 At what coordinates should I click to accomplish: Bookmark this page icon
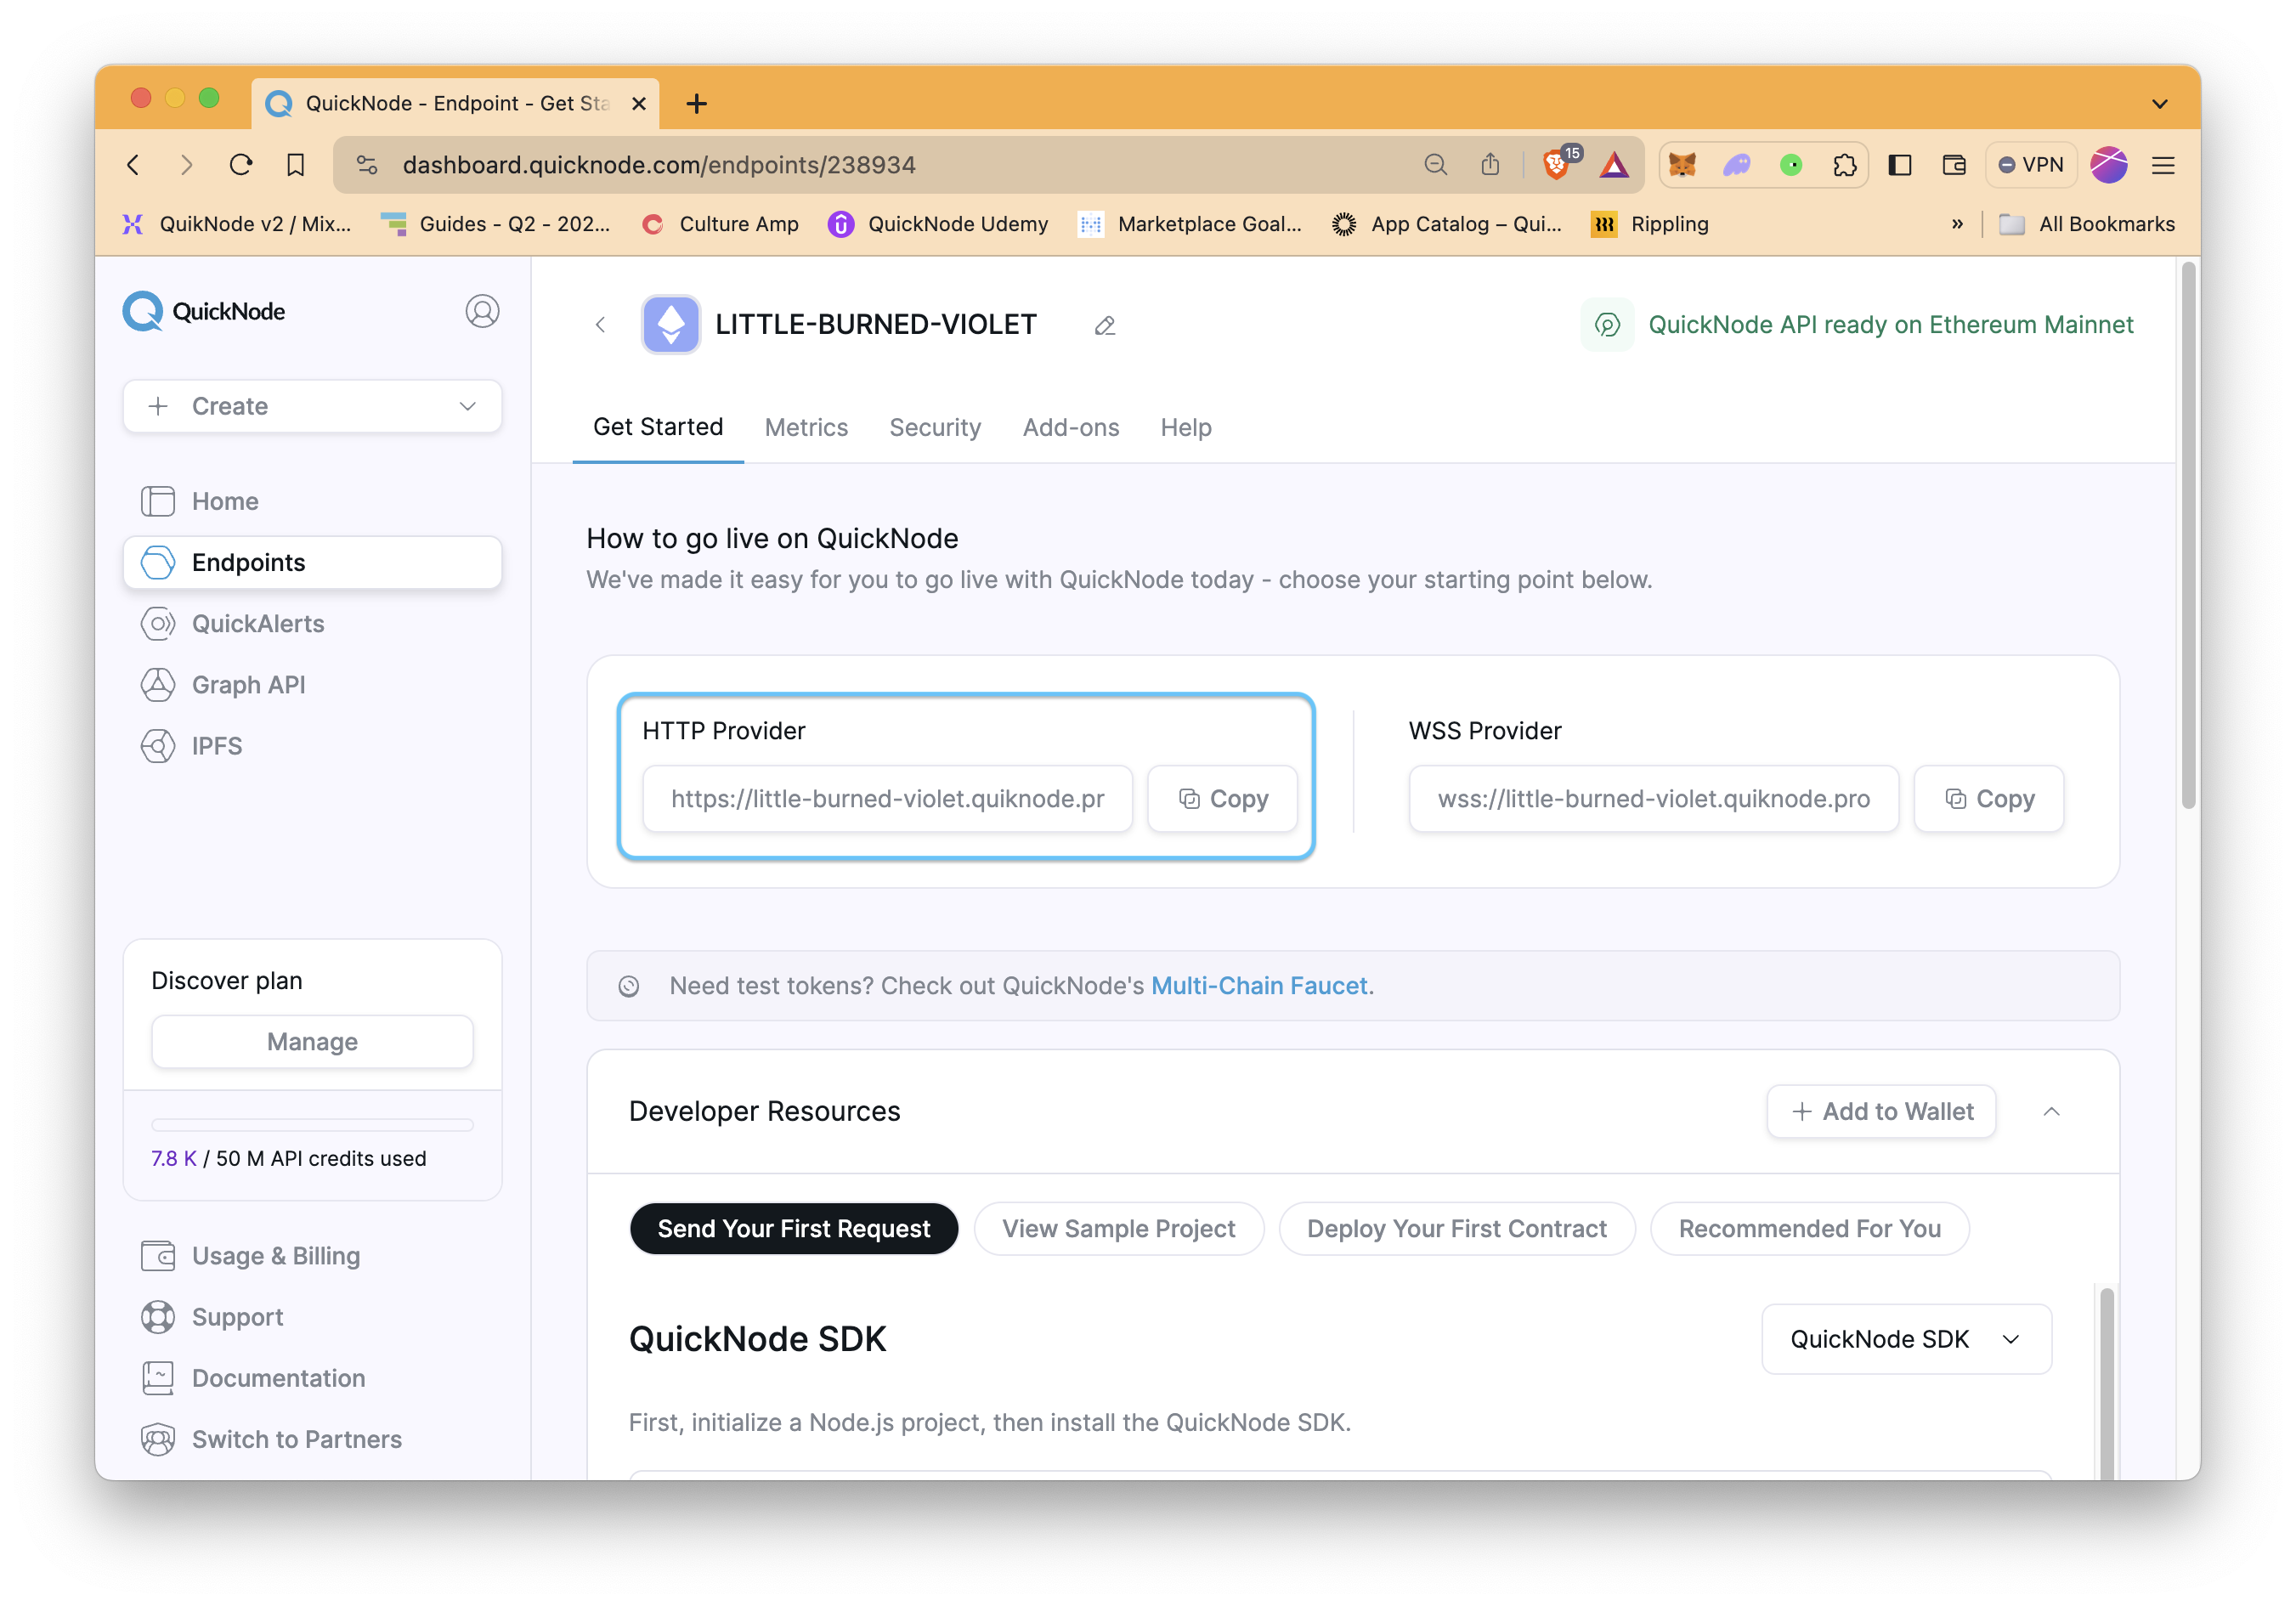pyautogui.click(x=295, y=164)
